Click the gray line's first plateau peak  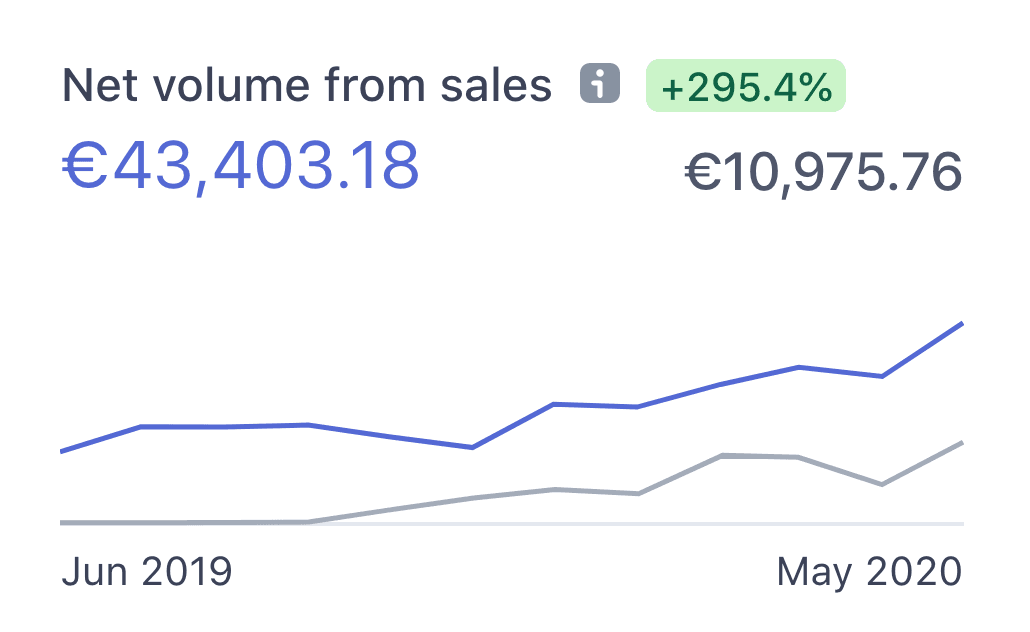(721, 456)
